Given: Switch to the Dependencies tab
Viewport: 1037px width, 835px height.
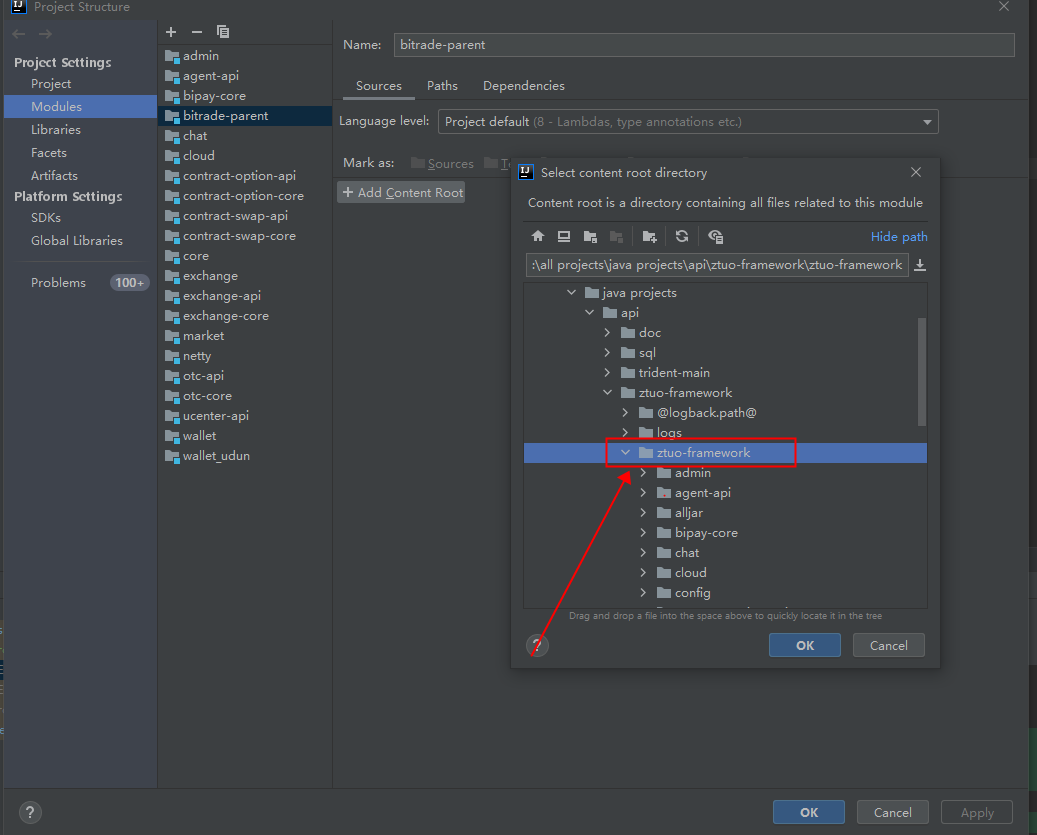Looking at the screenshot, I should click(524, 86).
